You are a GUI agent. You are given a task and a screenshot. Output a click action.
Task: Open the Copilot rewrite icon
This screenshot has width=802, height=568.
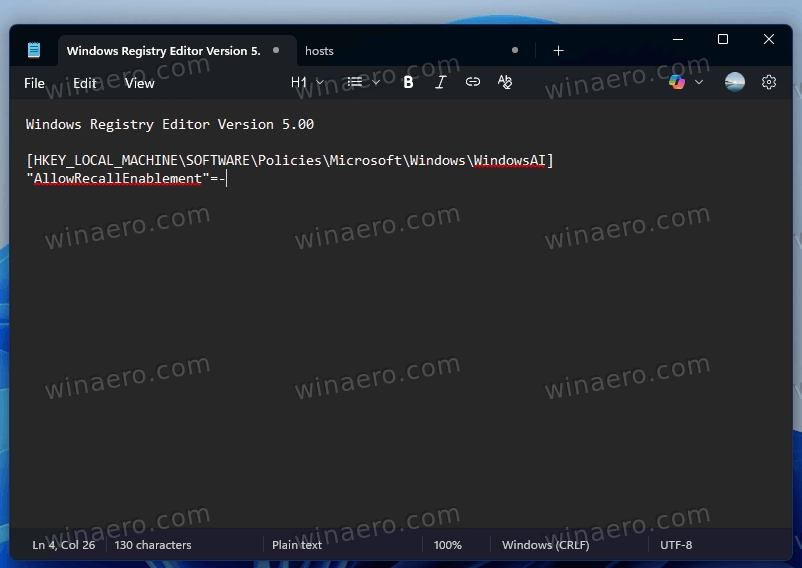click(x=677, y=82)
